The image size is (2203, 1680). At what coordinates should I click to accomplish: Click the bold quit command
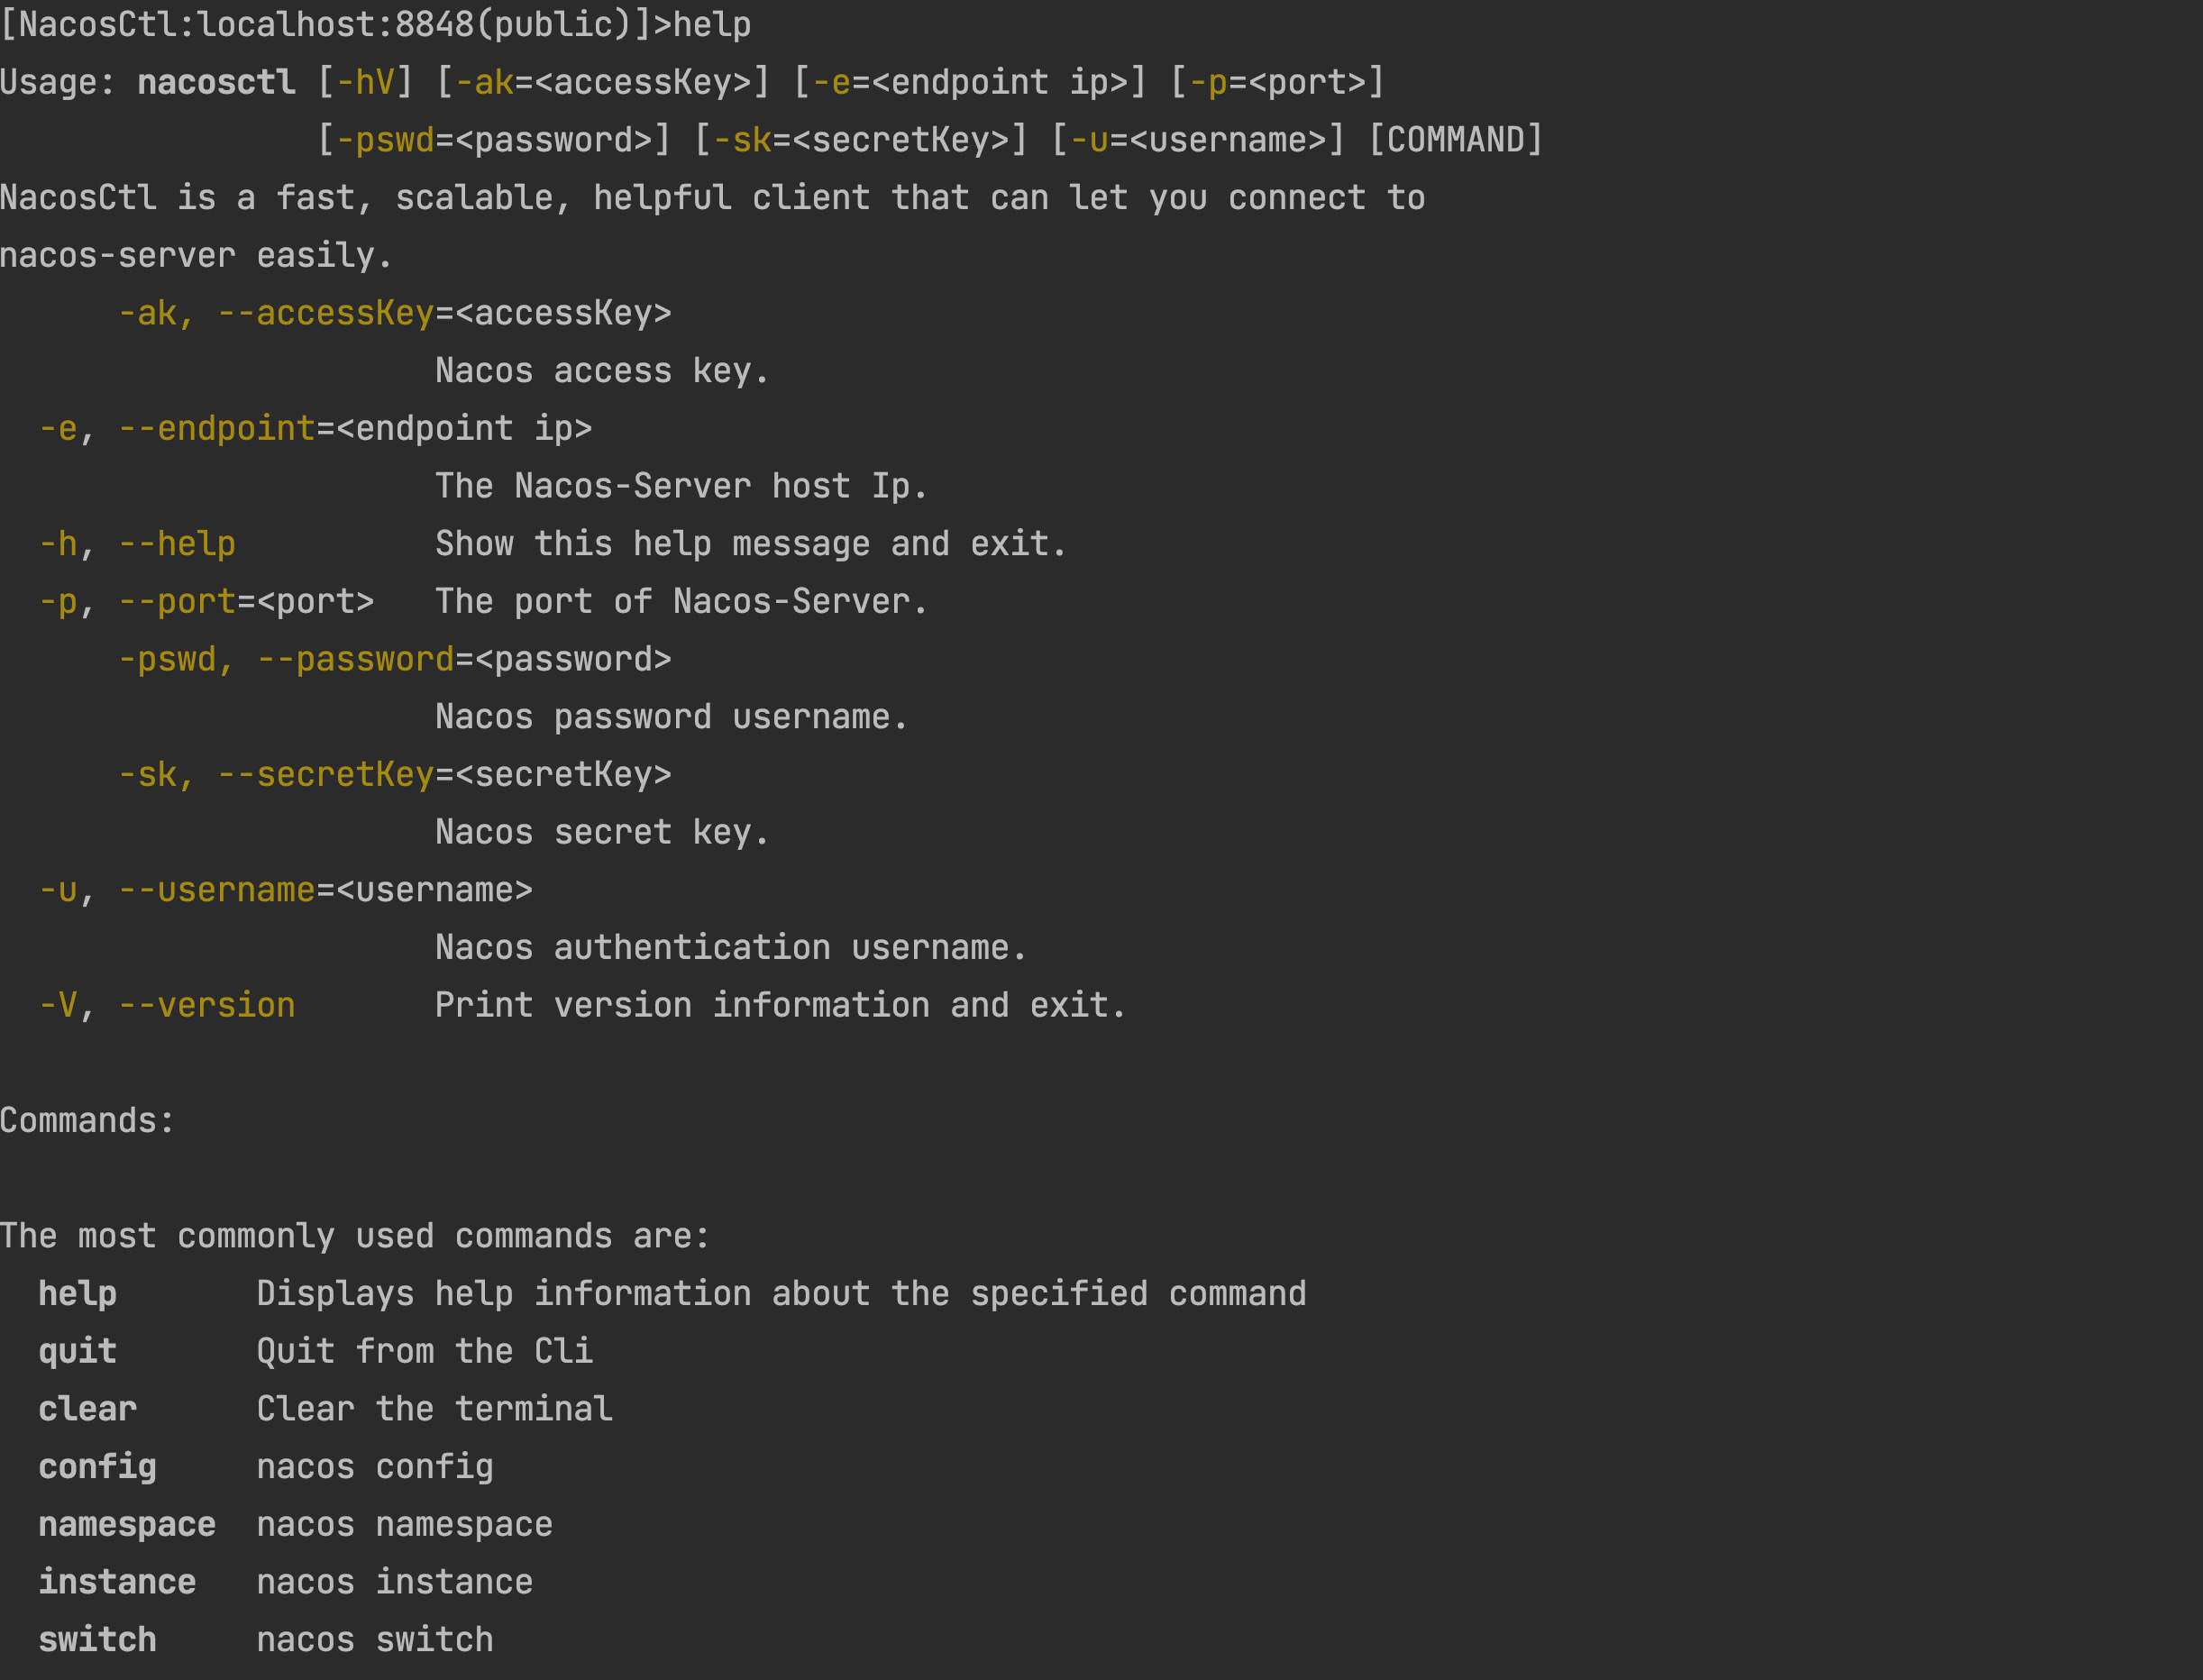pos(78,1352)
